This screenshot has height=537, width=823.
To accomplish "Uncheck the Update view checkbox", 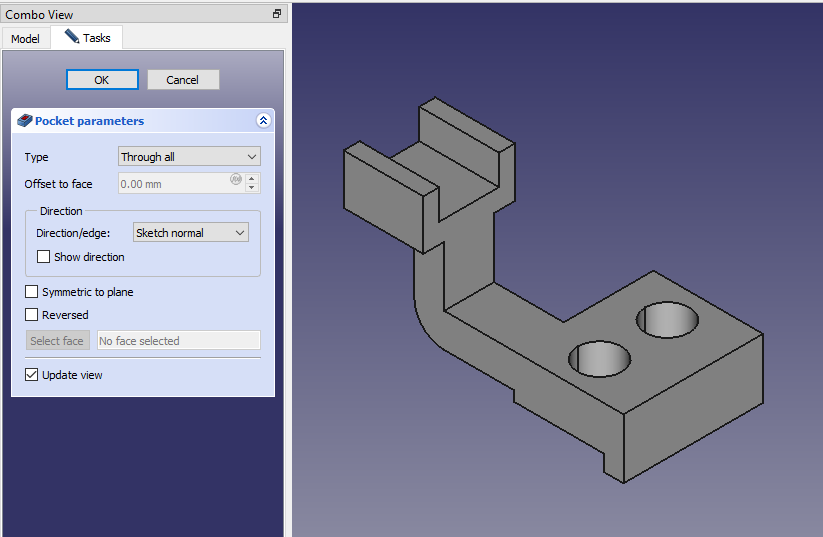I will point(32,375).
